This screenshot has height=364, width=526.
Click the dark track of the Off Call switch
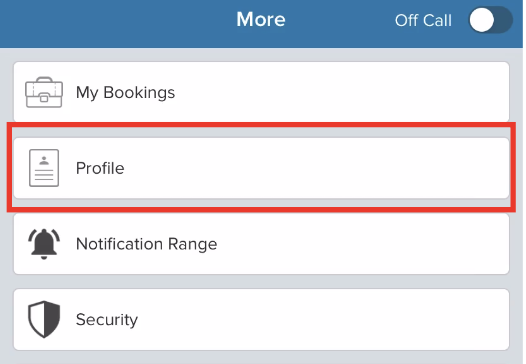(504, 20)
